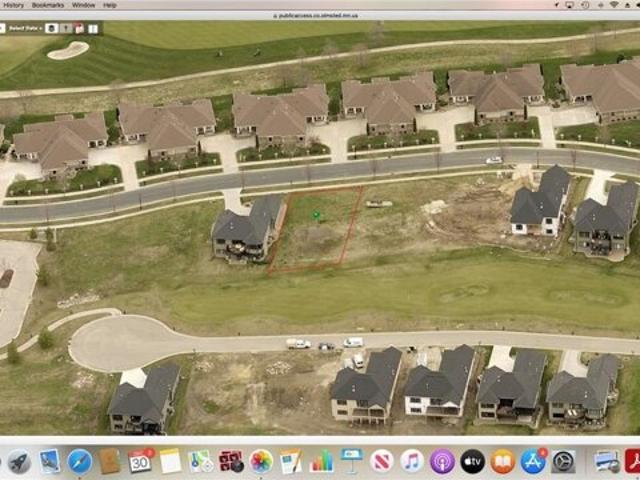Viewport: 640px width, 480px height.
Task: Open the Preview app in dock
Action: [50, 461]
